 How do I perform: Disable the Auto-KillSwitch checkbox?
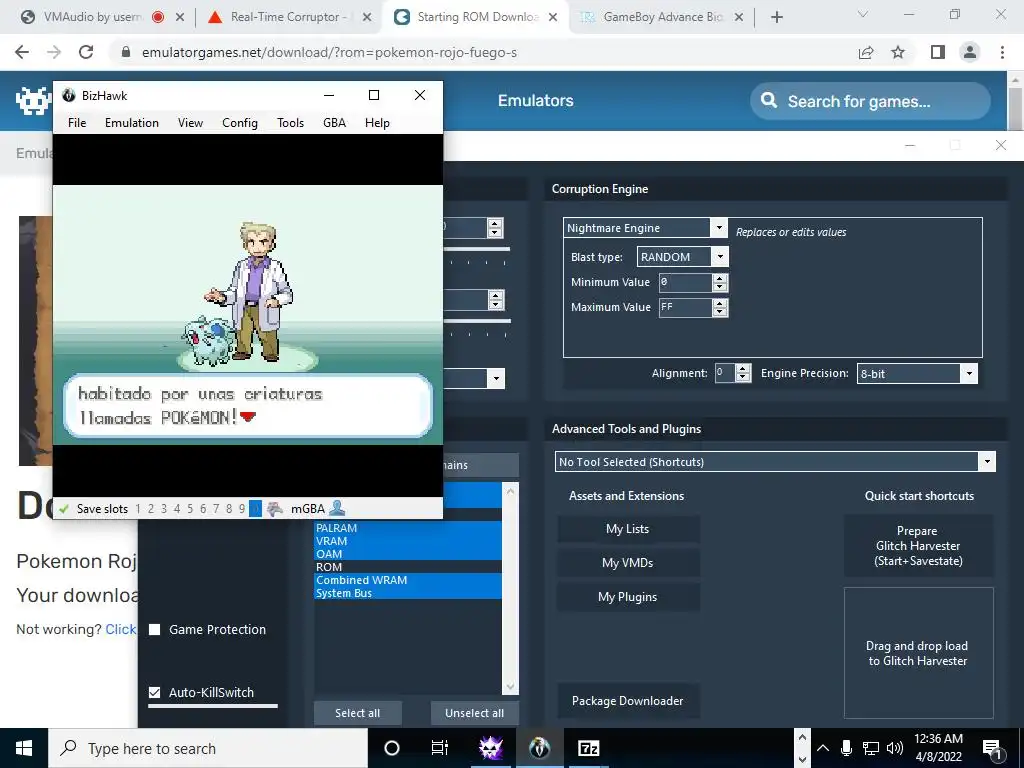[x=155, y=692]
